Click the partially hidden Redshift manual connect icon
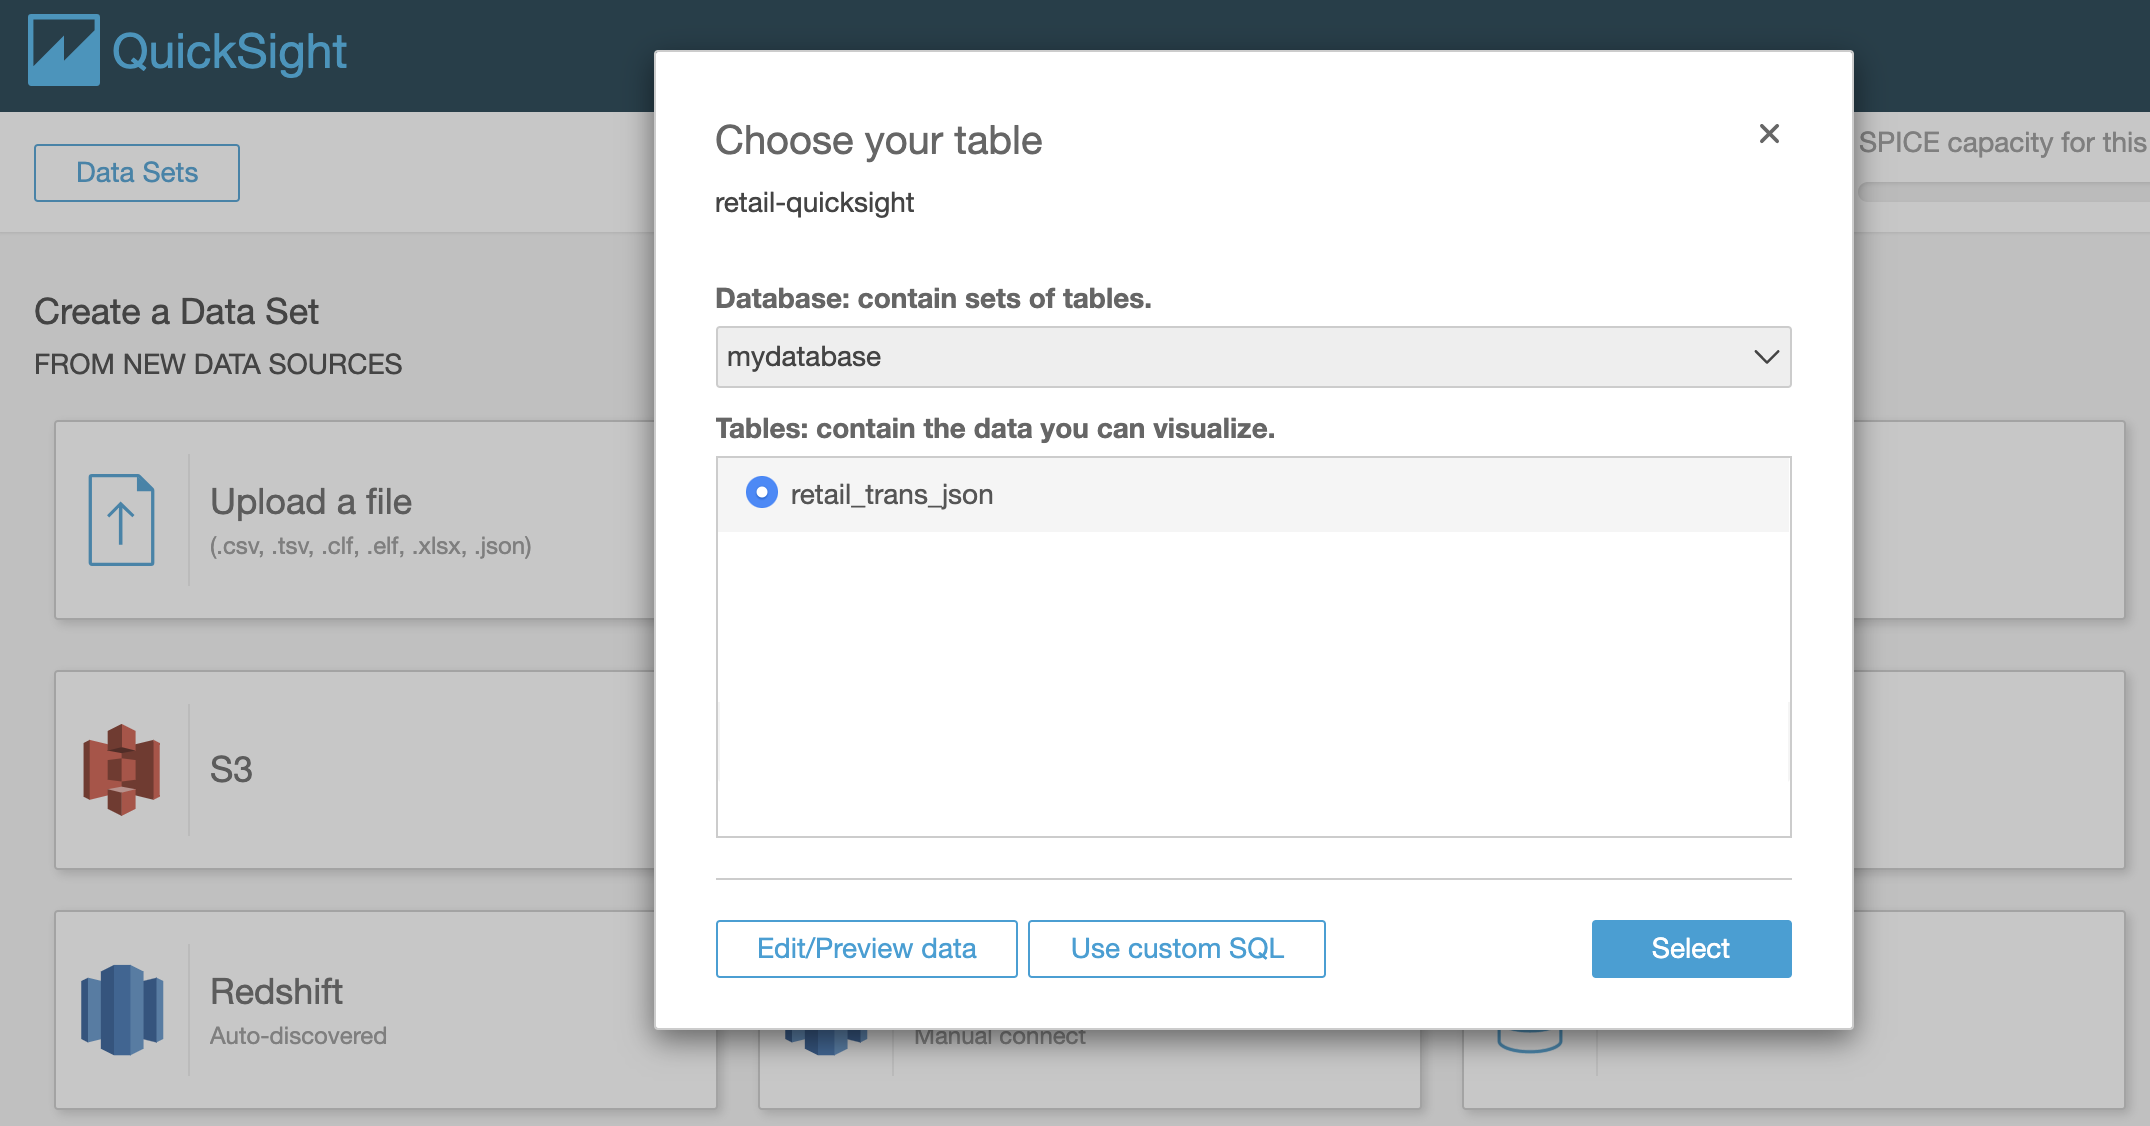This screenshot has width=2150, height=1126. click(825, 1042)
